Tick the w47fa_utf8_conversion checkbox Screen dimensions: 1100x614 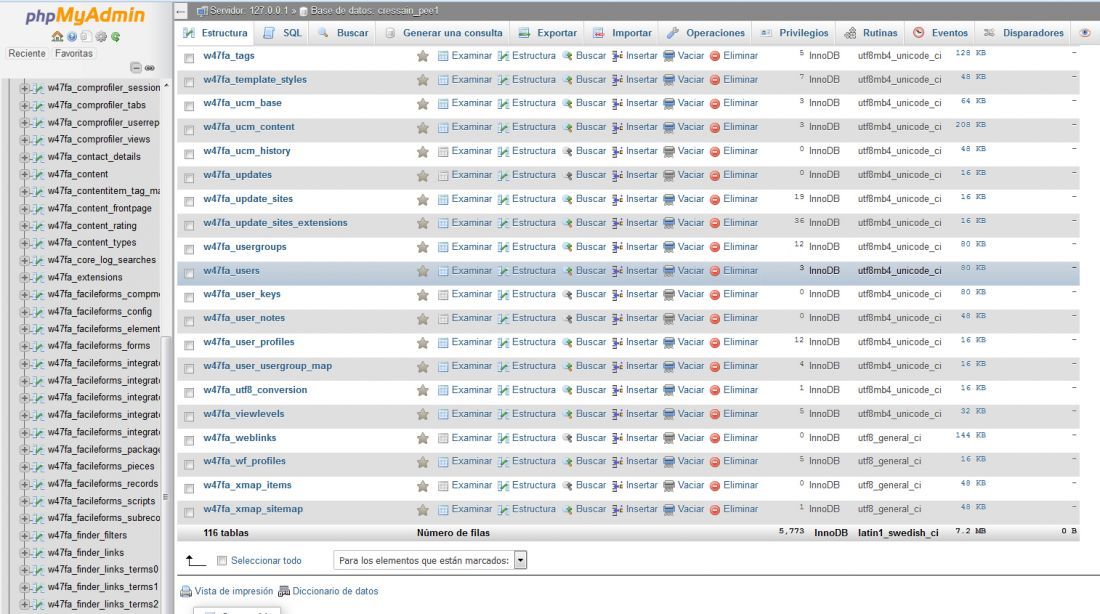[x=189, y=392]
